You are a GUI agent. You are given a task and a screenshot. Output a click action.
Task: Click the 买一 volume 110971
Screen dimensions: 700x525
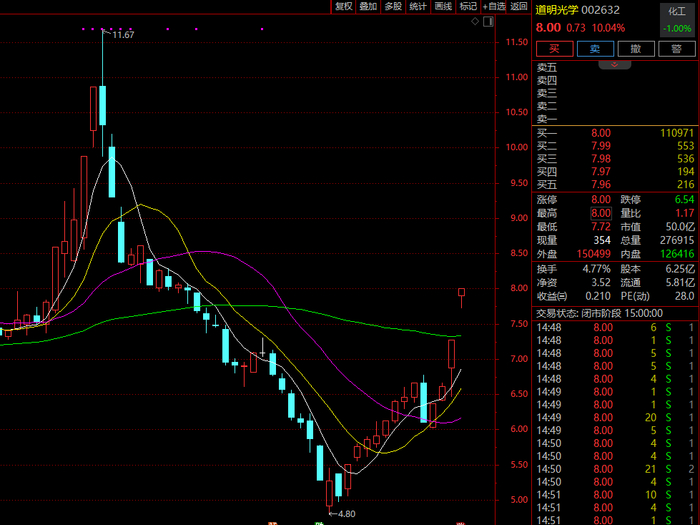pos(677,133)
